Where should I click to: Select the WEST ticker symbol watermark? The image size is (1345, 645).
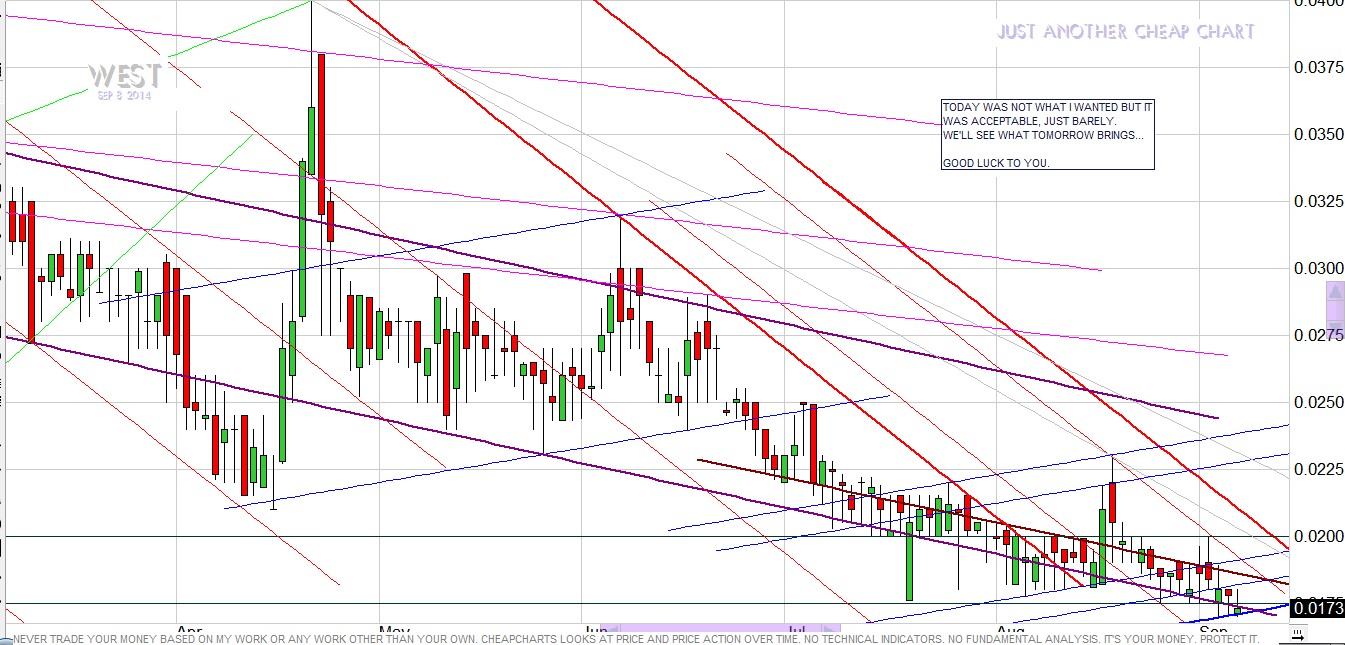124,76
